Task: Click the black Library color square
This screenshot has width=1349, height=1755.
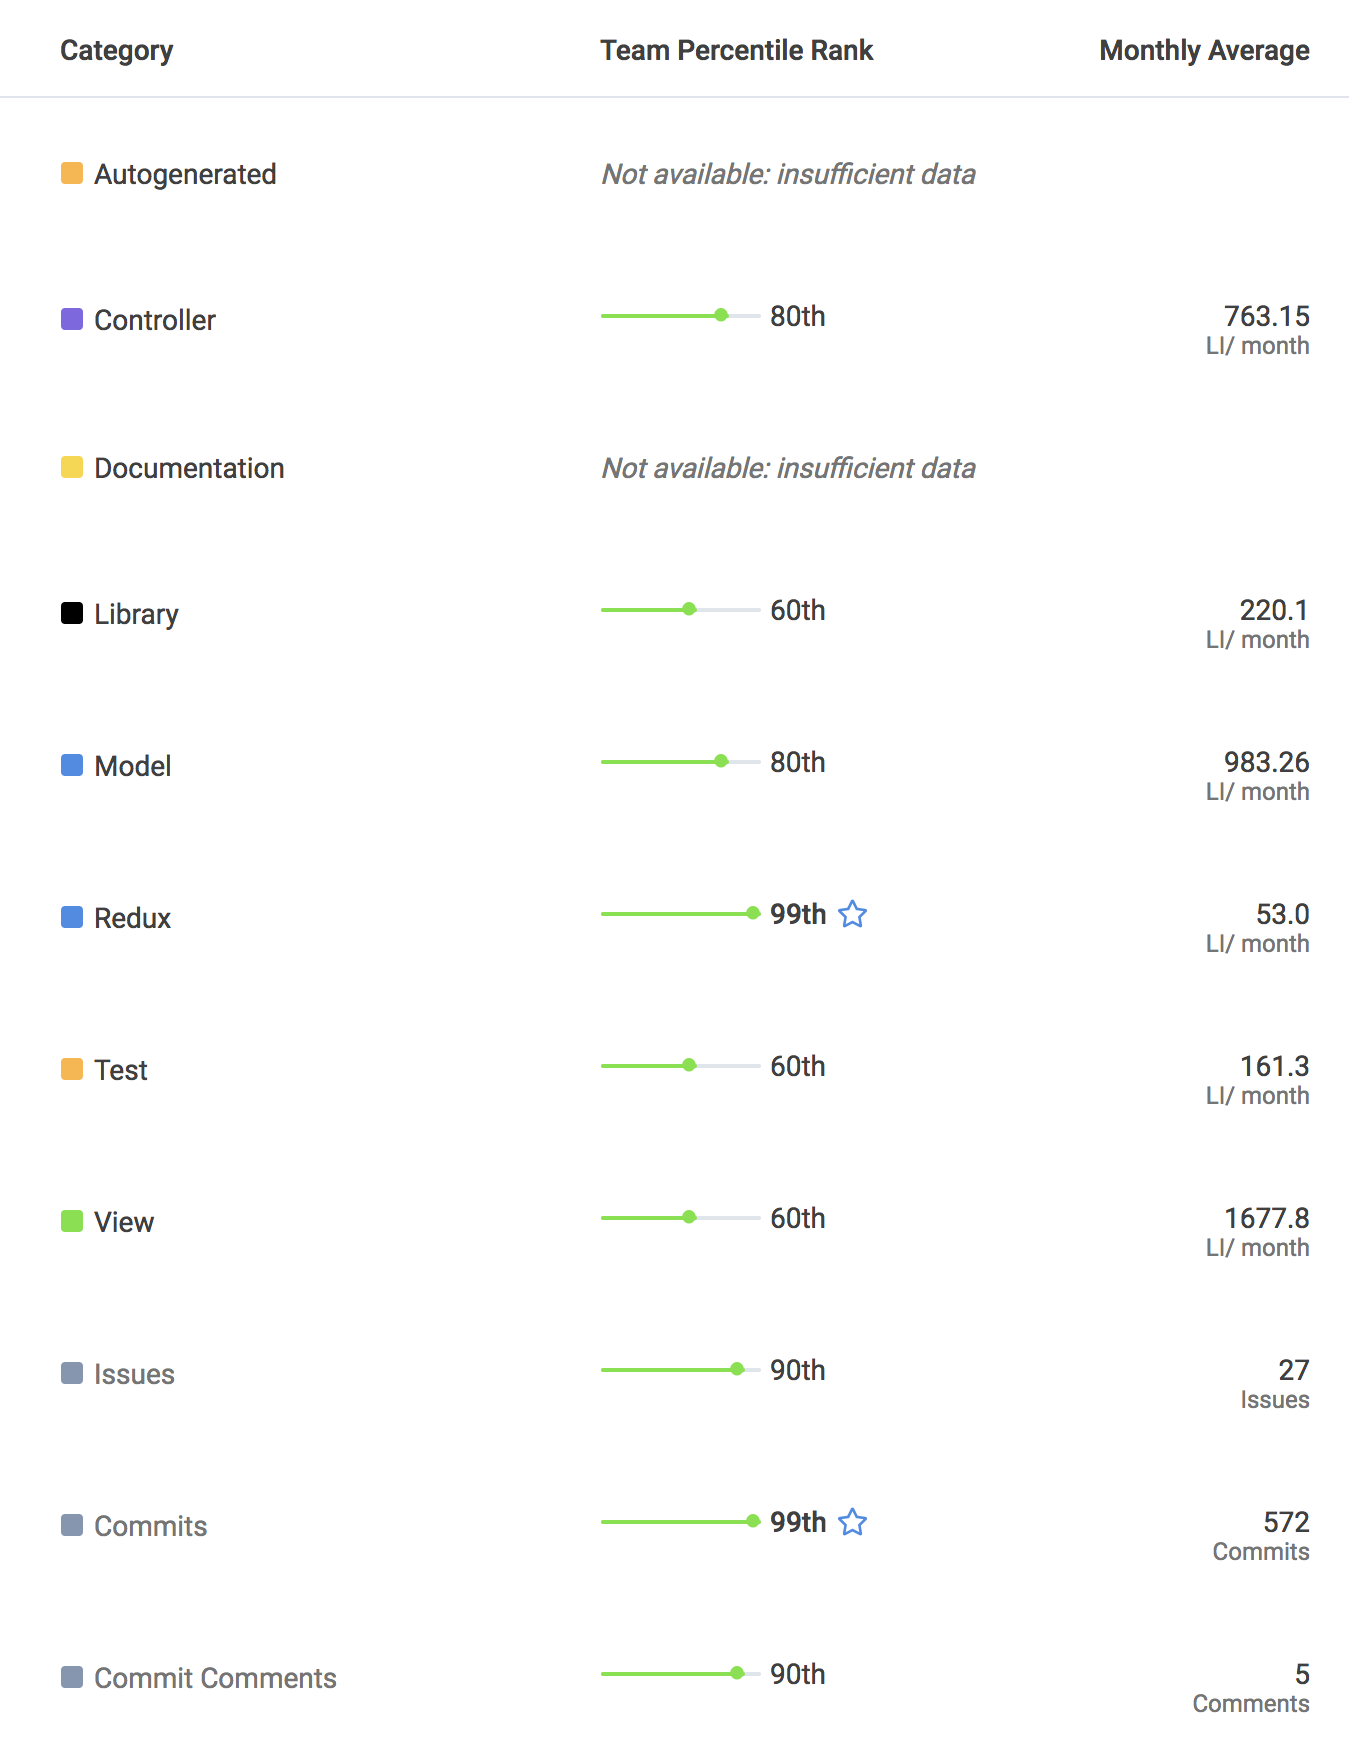Action: click(72, 613)
